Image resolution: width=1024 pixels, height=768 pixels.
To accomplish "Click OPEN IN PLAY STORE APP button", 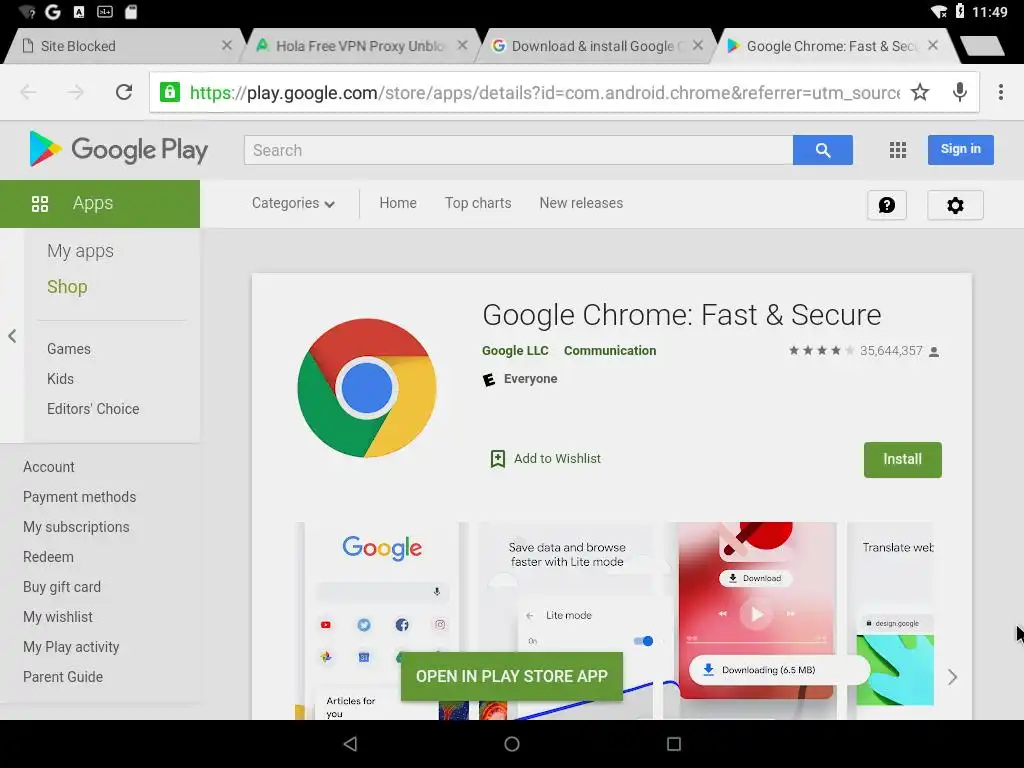I will 511,677.
